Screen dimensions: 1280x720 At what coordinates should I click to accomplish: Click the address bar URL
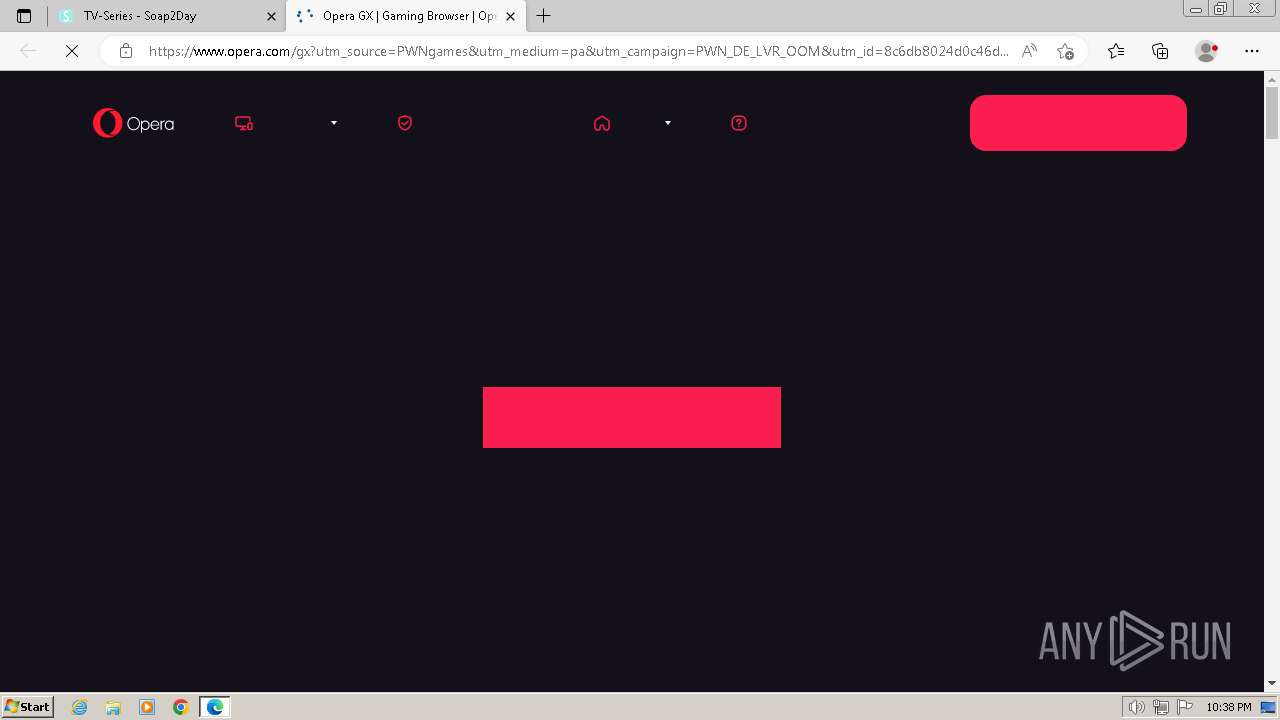[x=578, y=51]
